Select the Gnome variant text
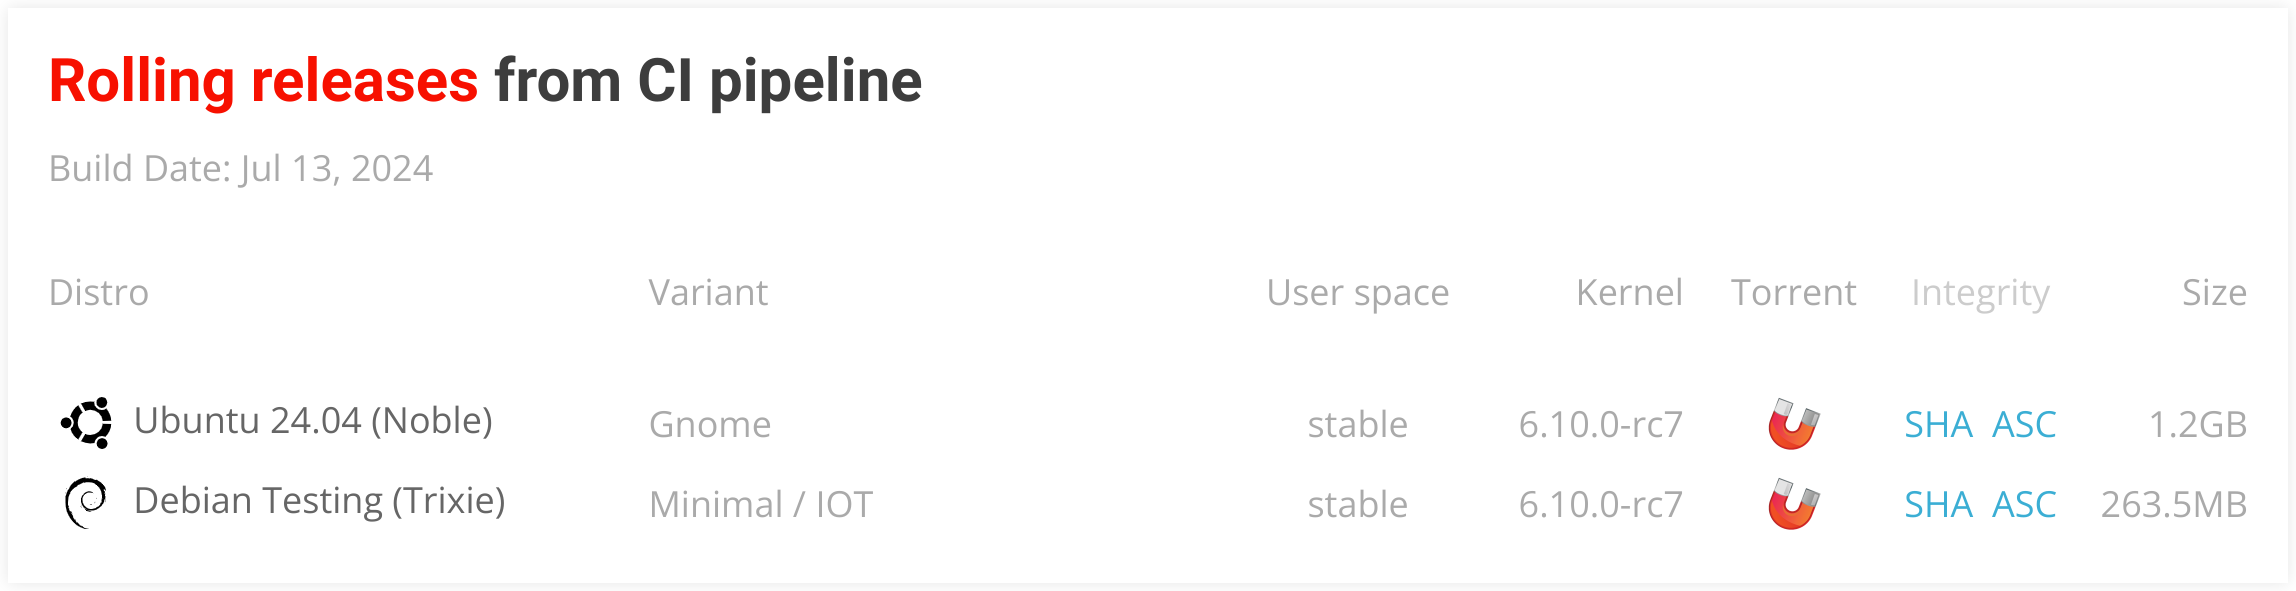Image resolution: width=2296 pixels, height=591 pixels. pos(710,425)
